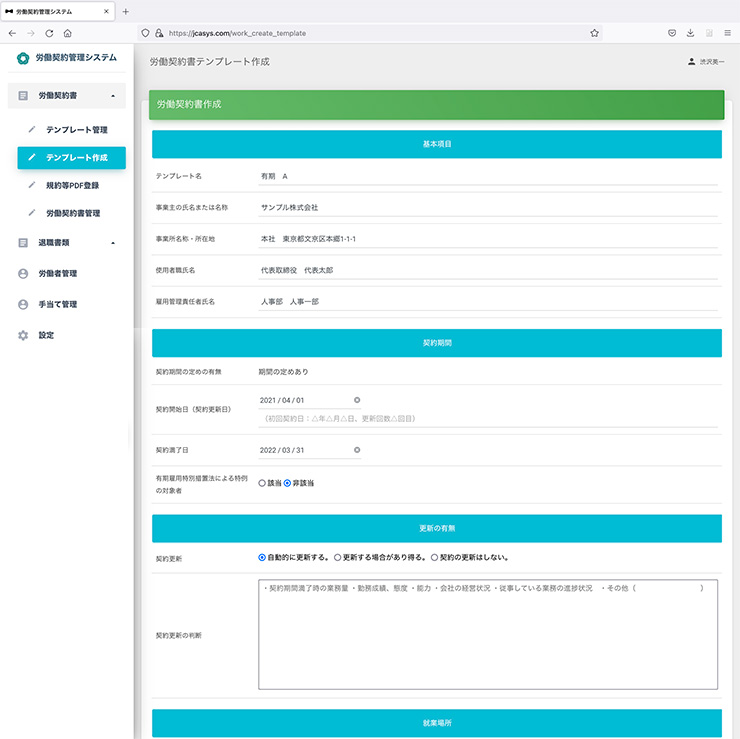Select 契約の更新はしない radio option

(434, 557)
